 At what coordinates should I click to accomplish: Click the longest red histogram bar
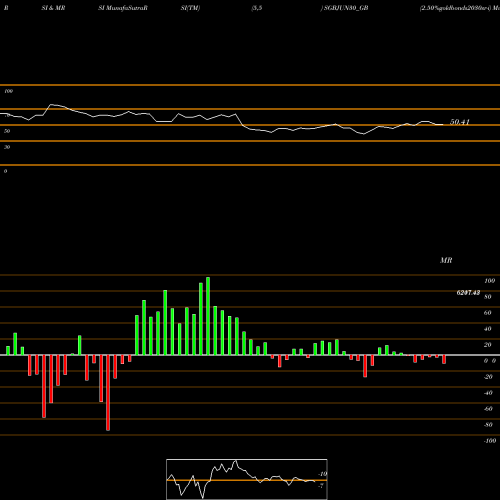pos(108,393)
